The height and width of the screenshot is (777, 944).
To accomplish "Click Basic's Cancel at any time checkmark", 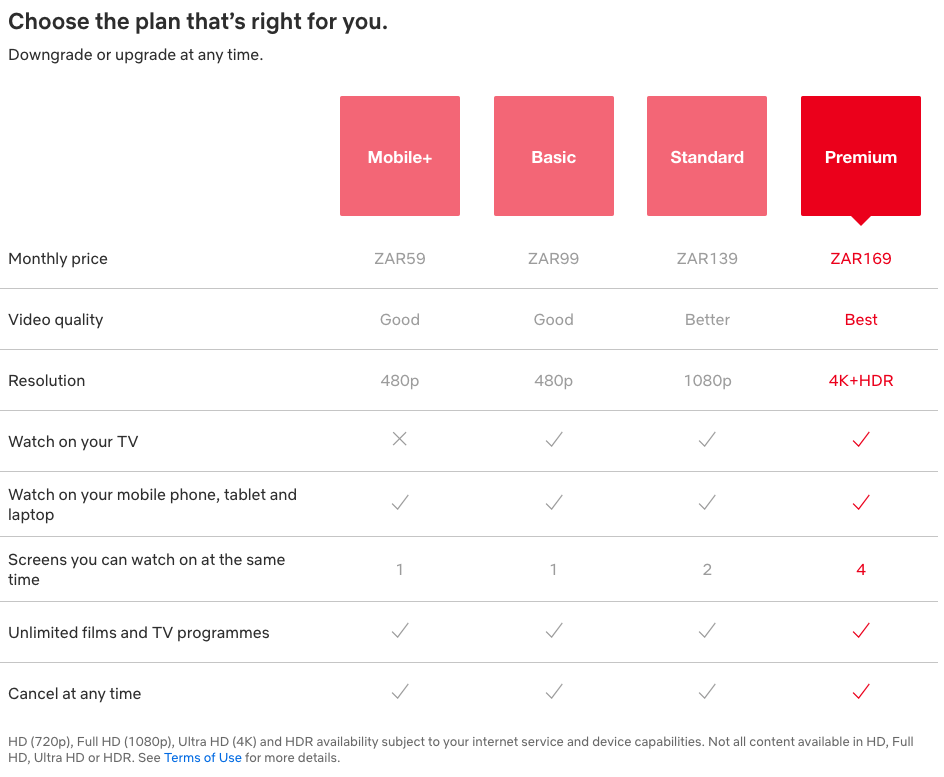I will click(x=553, y=692).
